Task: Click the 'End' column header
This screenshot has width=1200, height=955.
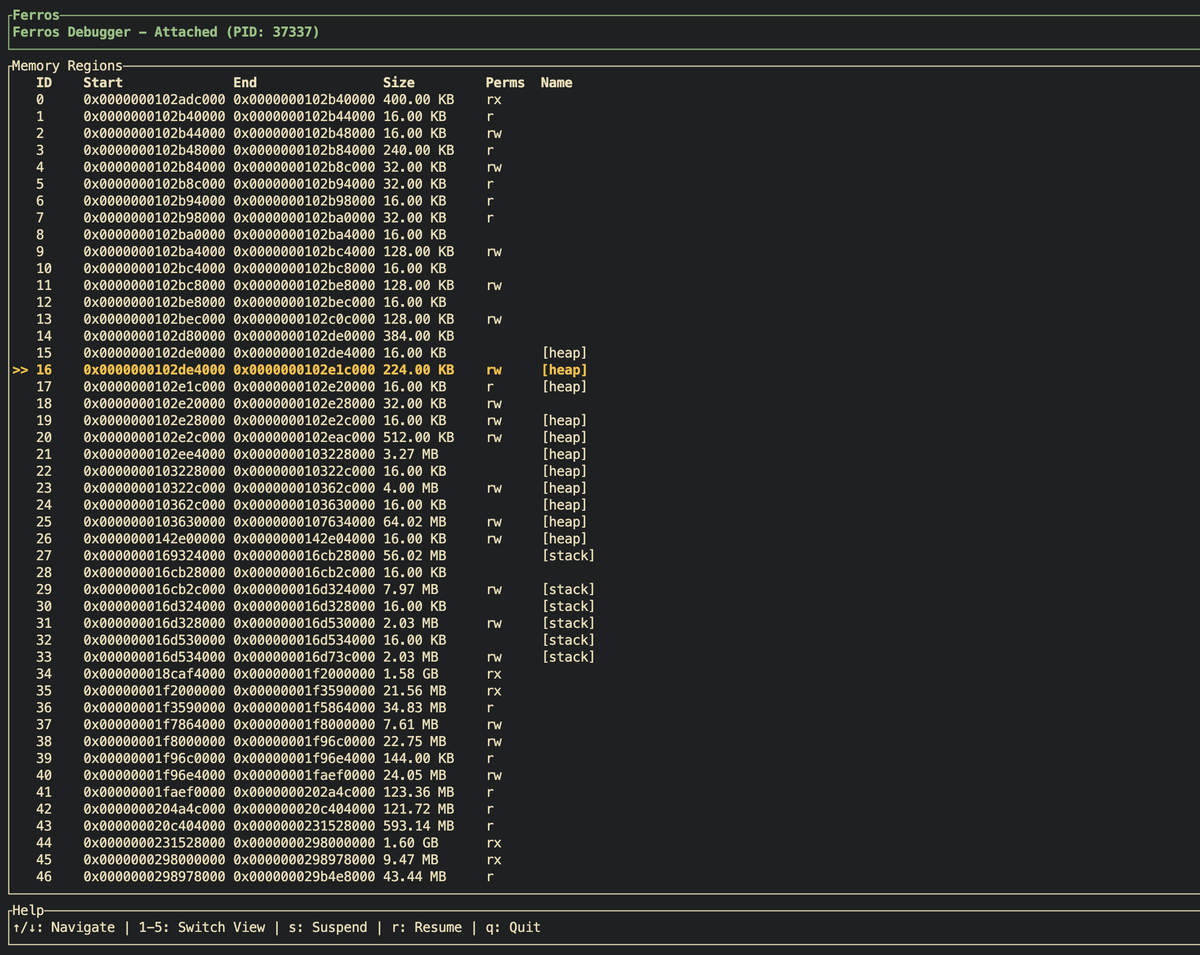Action: pyautogui.click(x=245, y=83)
